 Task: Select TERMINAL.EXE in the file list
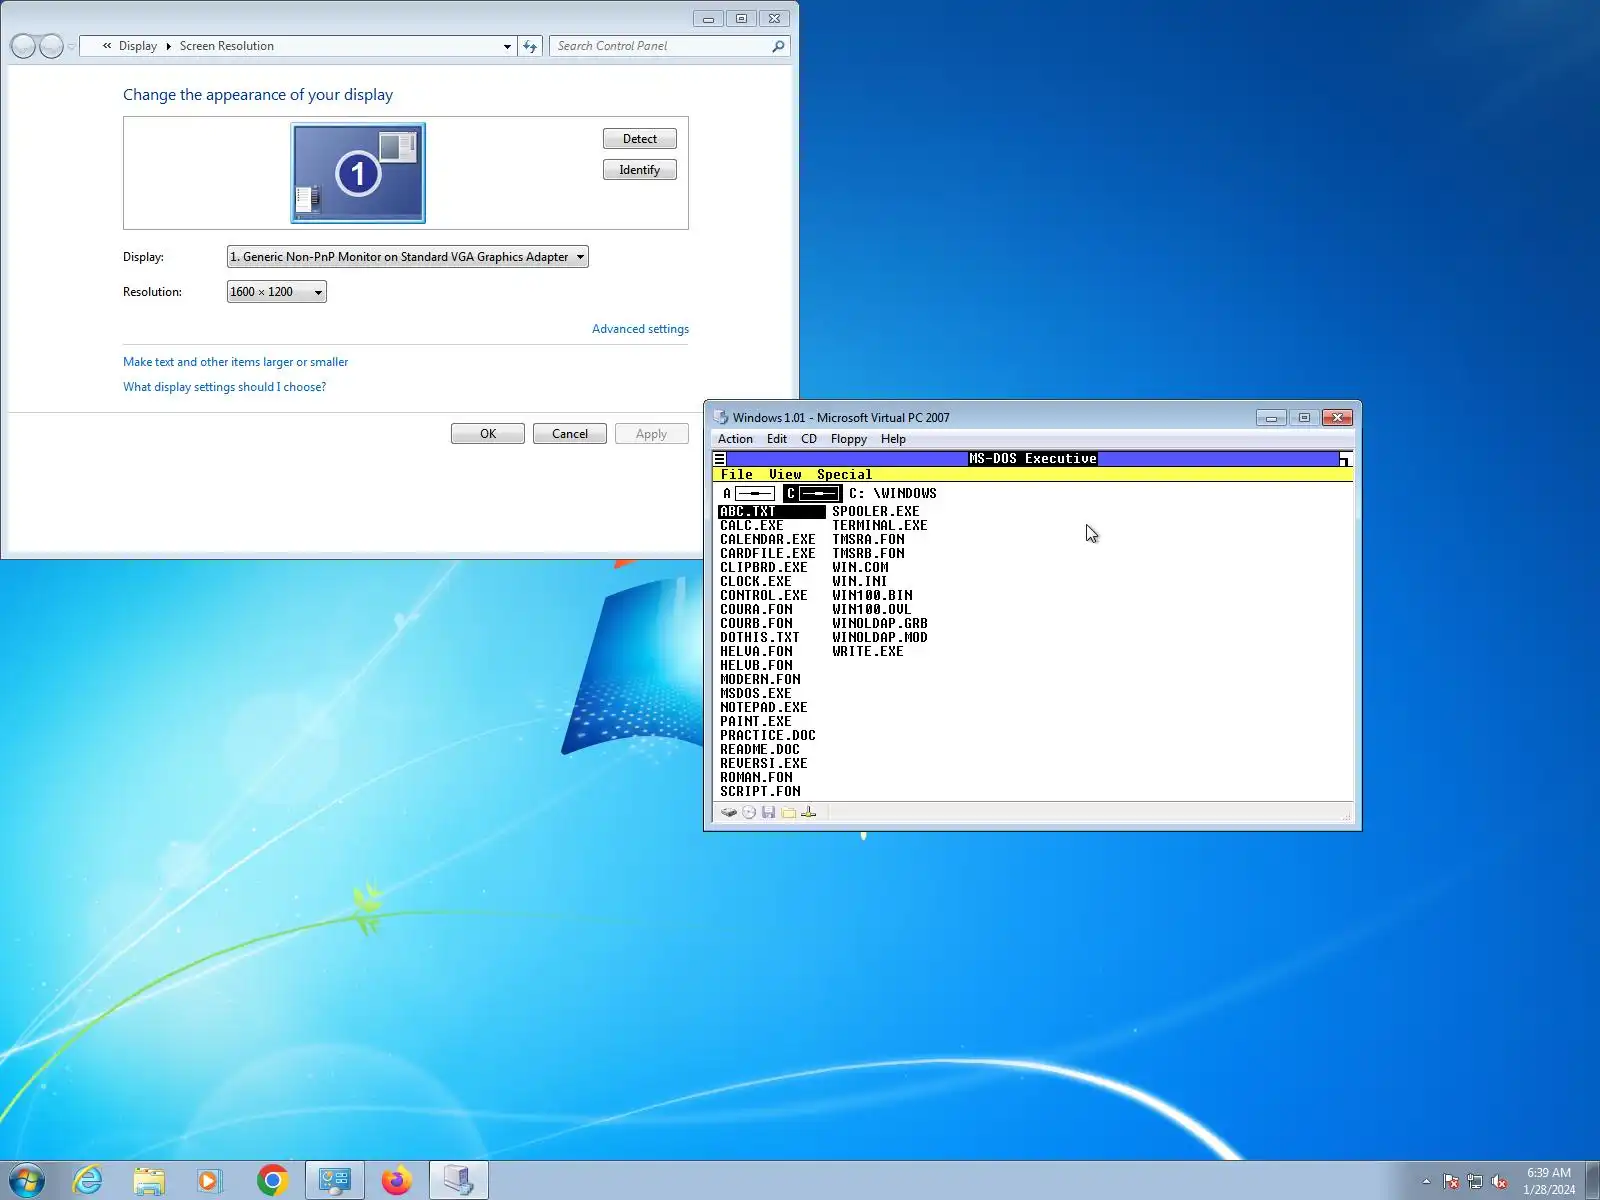[x=880, y=526]
